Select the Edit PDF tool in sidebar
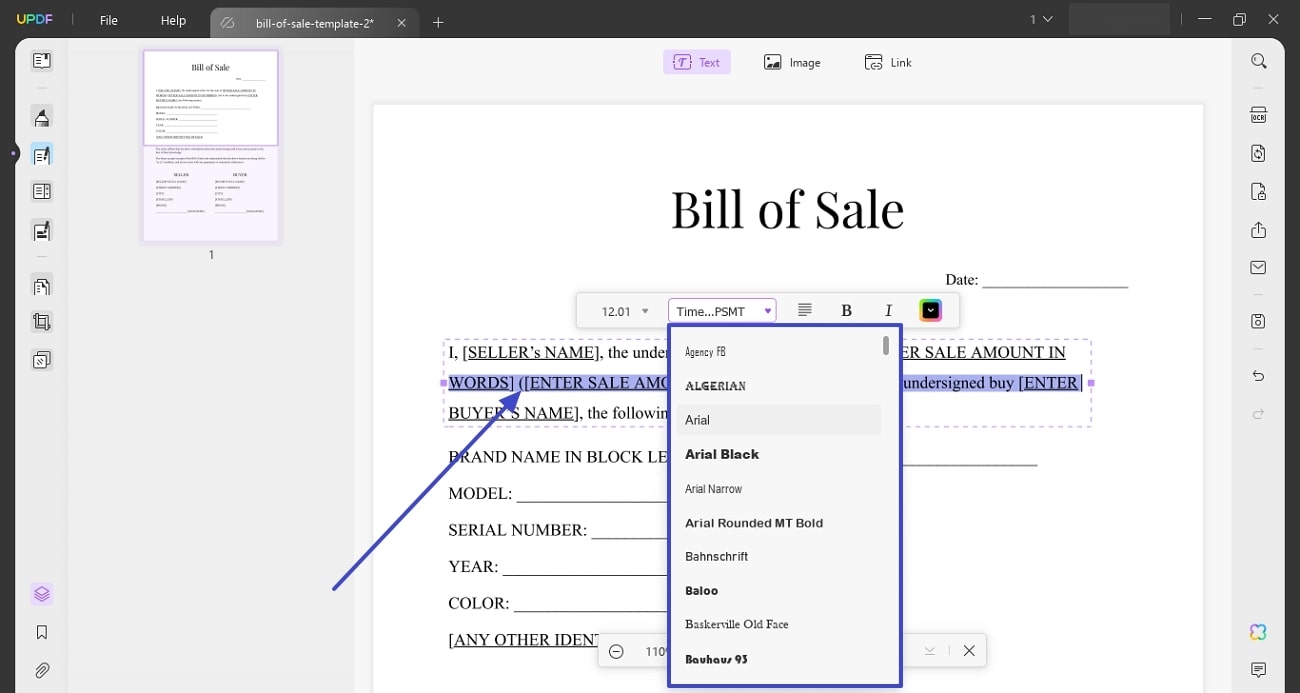The image size is (1300, 693). coord(41,154)
